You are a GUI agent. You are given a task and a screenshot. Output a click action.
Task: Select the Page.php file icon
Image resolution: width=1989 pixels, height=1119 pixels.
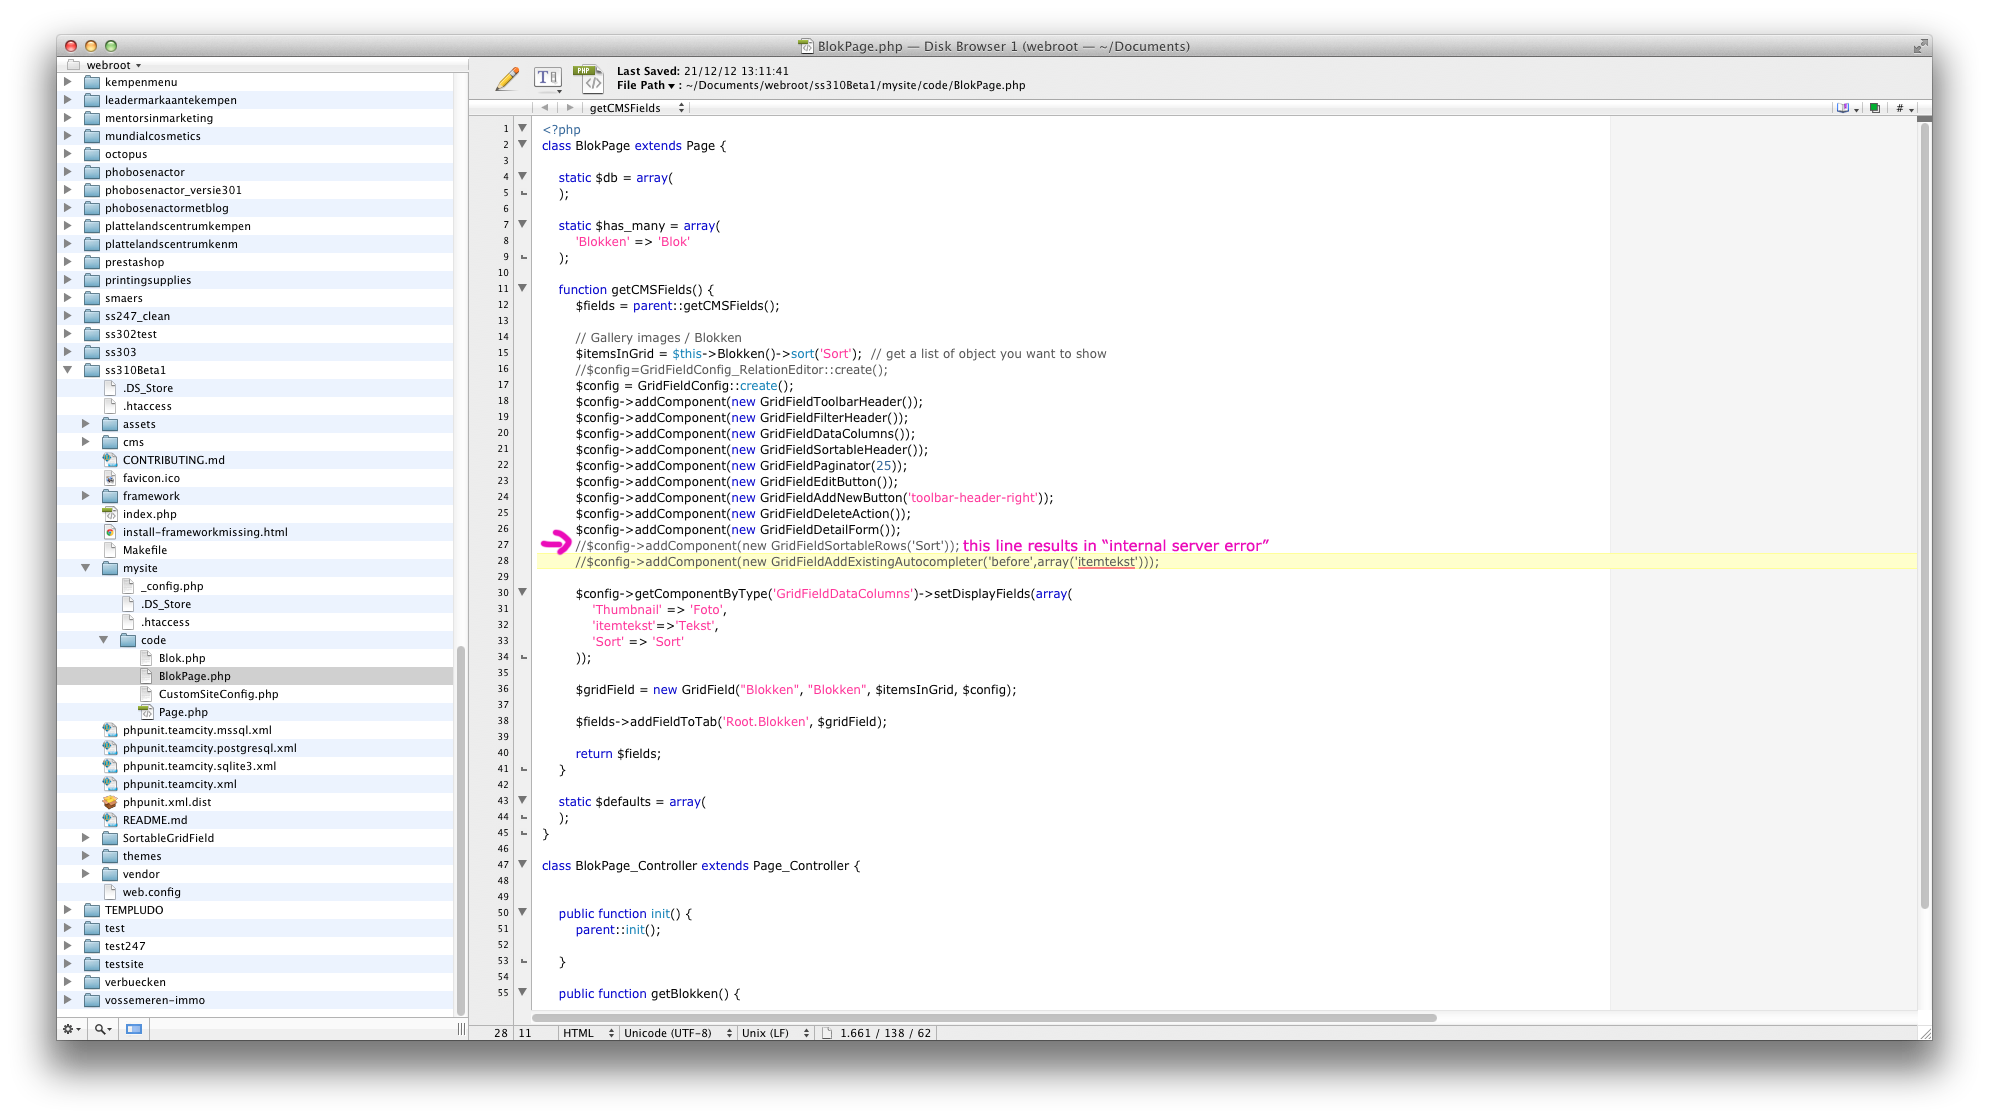[146, 712]
